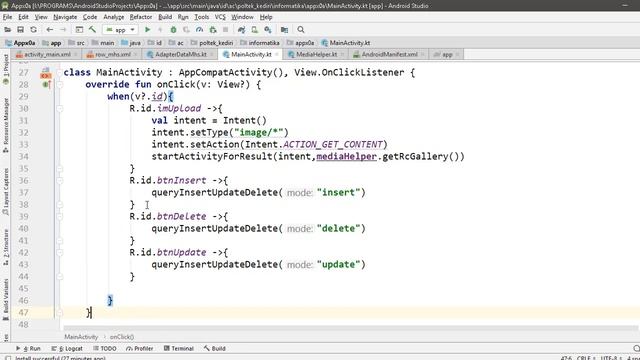This screenshot has height=360, width=640.
Task: Open the Profiler tool window
Action: (140, 349)
